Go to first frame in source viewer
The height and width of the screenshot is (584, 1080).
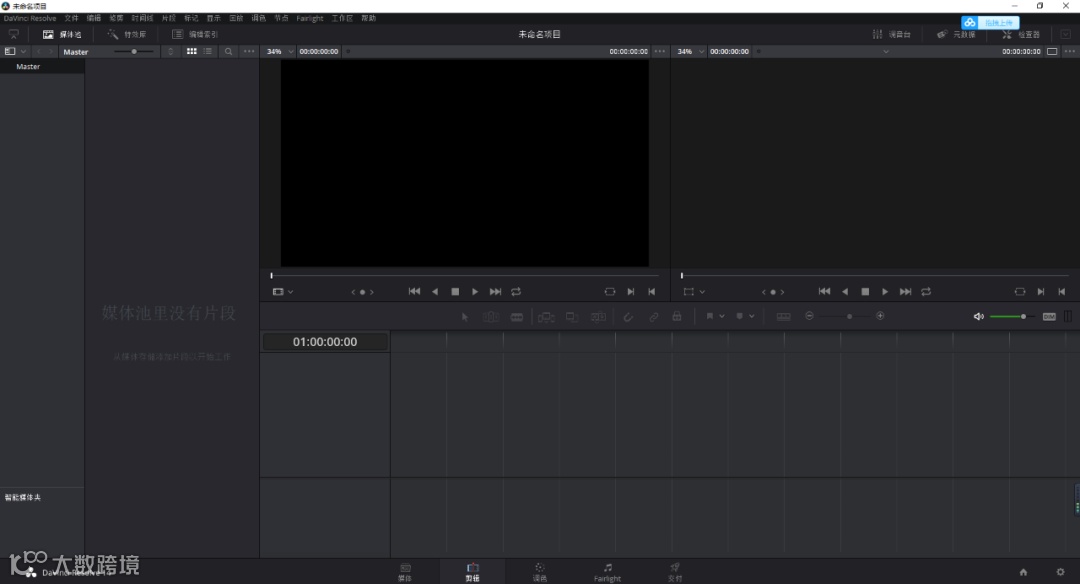pyautogui.click(x=414, y=292)
